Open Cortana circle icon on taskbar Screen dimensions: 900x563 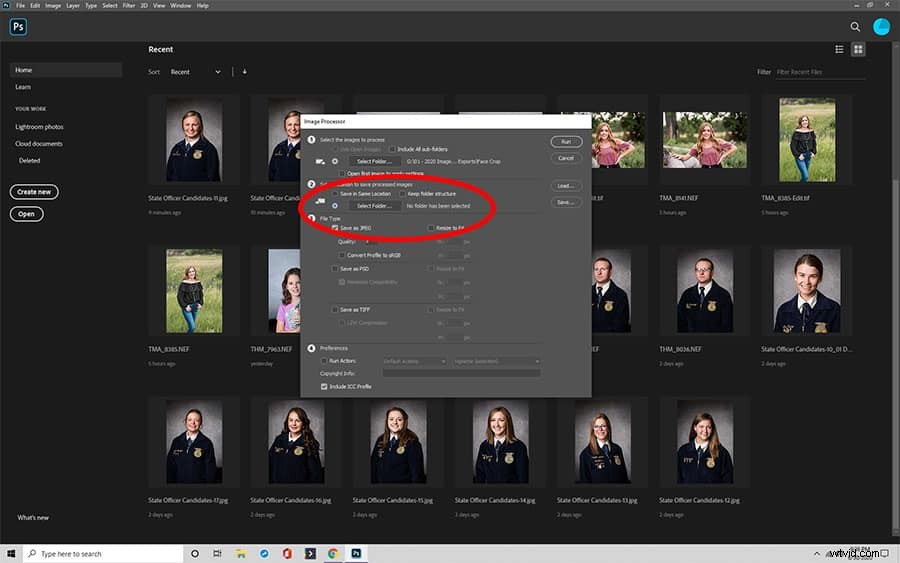(x=195, y=554)
